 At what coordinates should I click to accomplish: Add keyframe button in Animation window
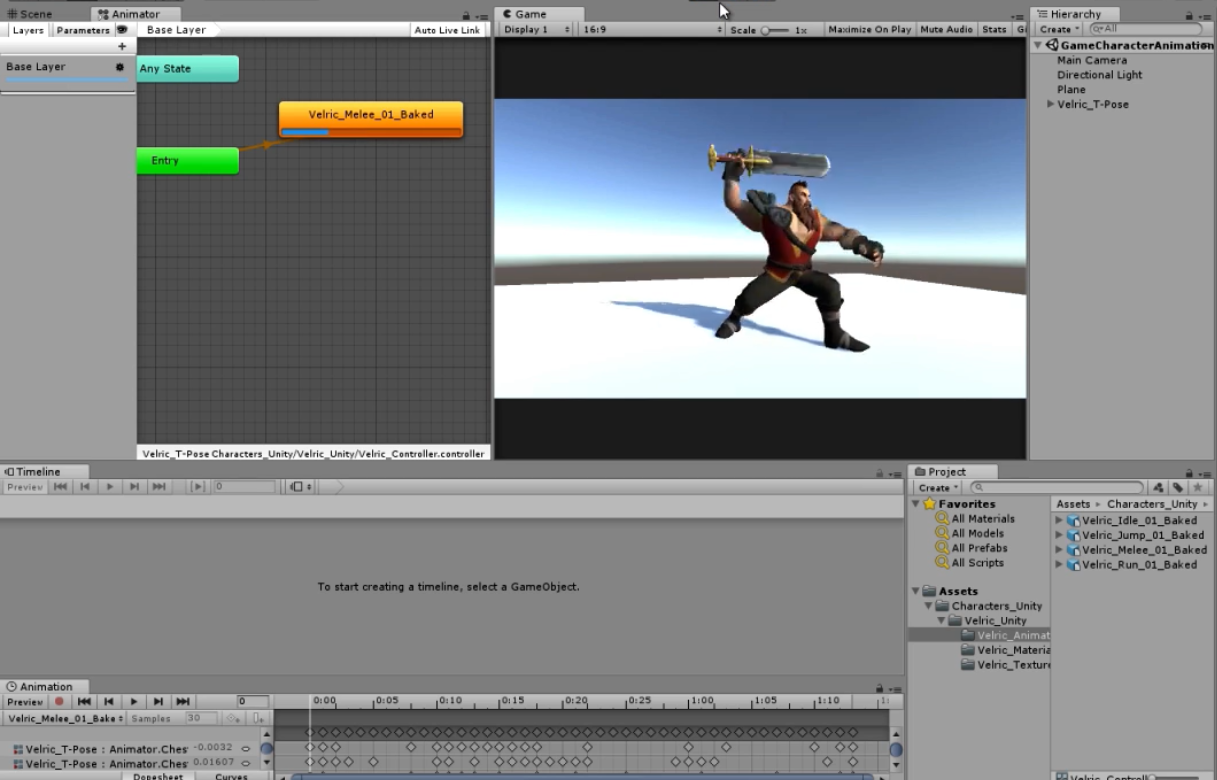234,719
